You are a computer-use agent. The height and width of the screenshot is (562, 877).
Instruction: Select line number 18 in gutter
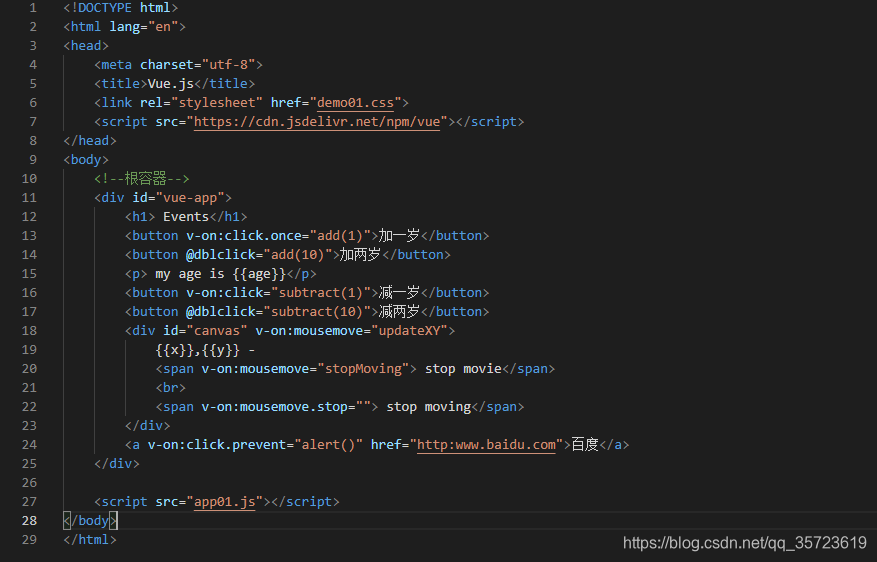click(29, 330)
